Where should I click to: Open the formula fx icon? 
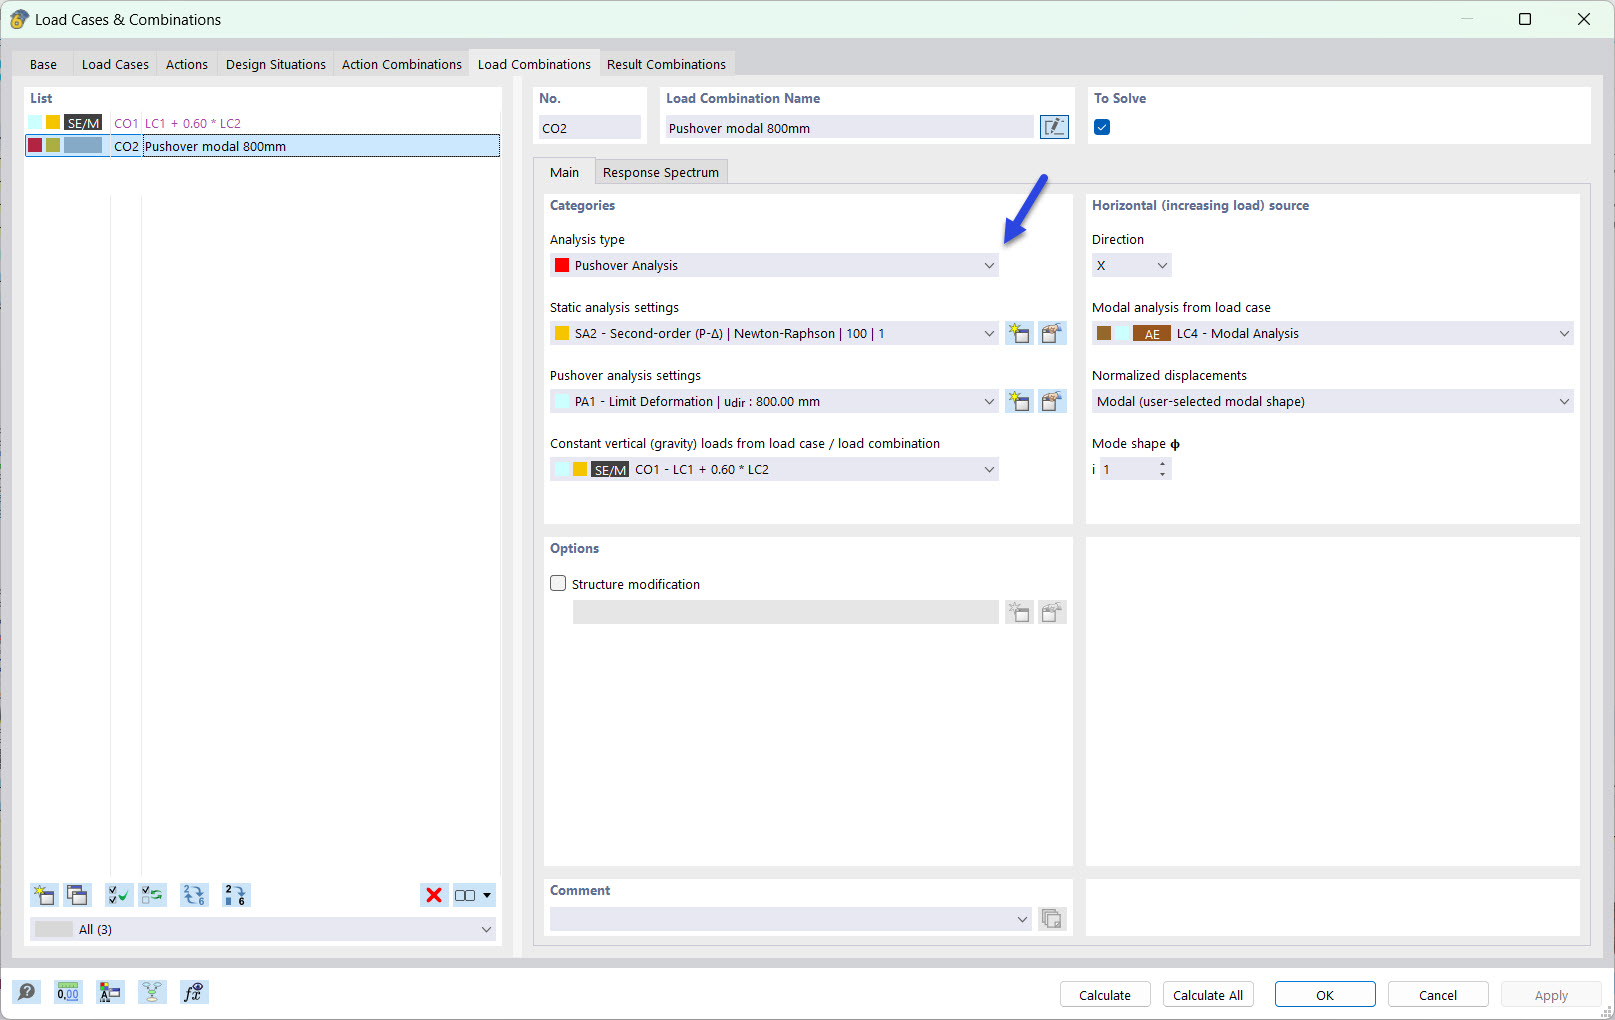click(194, 992)
